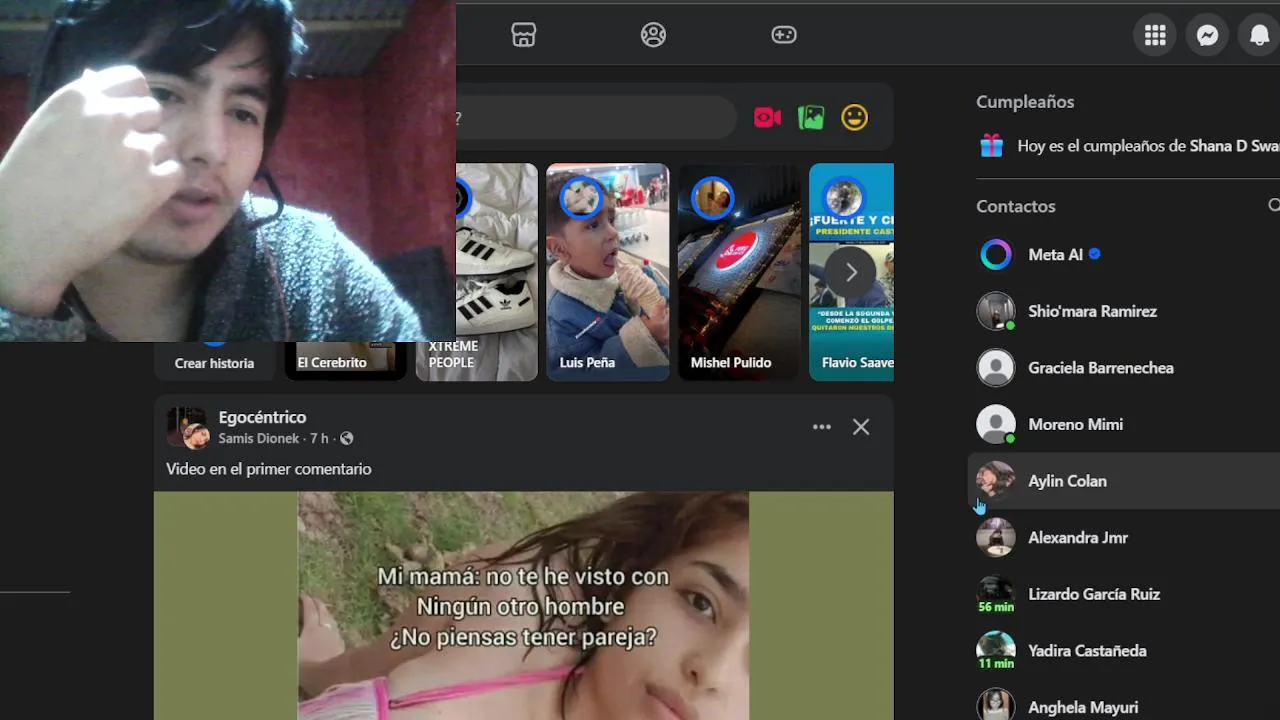This screenshot has width=1280, height=720.
Task: Click the name Graciela Barrenechea
Action: 1101,368
